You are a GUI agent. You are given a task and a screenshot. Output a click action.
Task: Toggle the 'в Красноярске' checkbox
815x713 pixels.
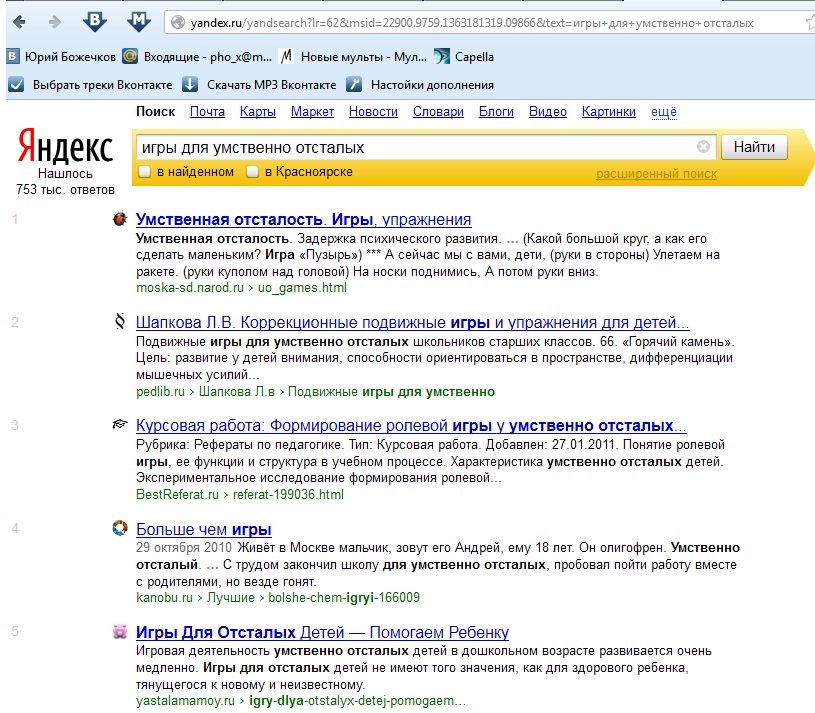pos(255,173)
